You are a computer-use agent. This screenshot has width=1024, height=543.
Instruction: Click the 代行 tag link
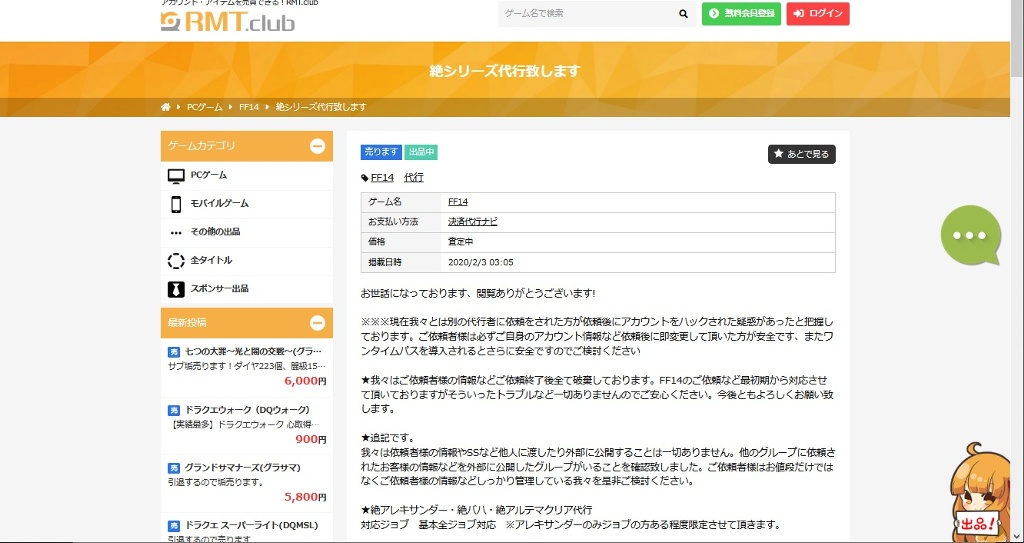(413, 177)
